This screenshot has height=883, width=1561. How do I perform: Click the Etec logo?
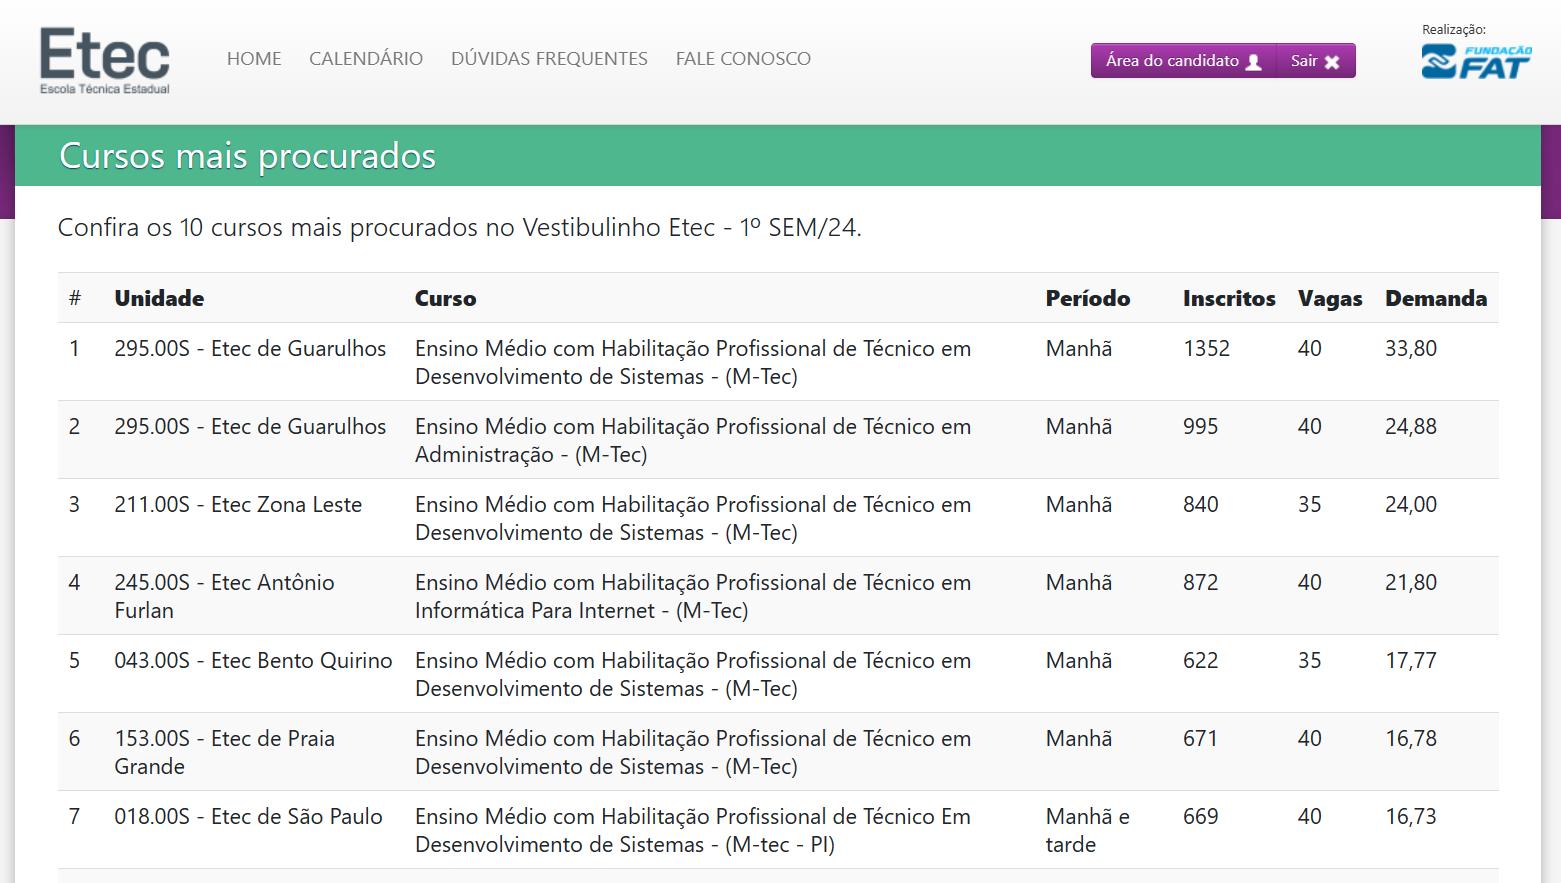pos(105,61)
